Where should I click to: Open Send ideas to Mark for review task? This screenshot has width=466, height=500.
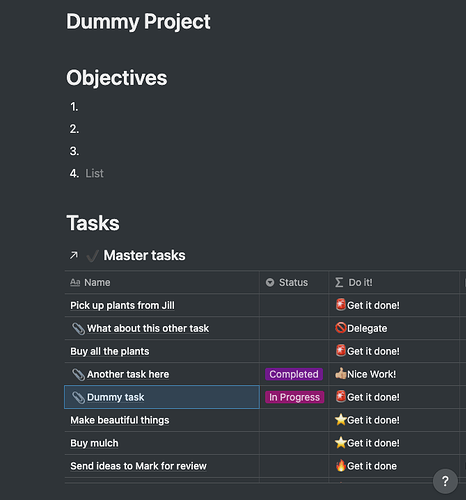pos(138,466)
